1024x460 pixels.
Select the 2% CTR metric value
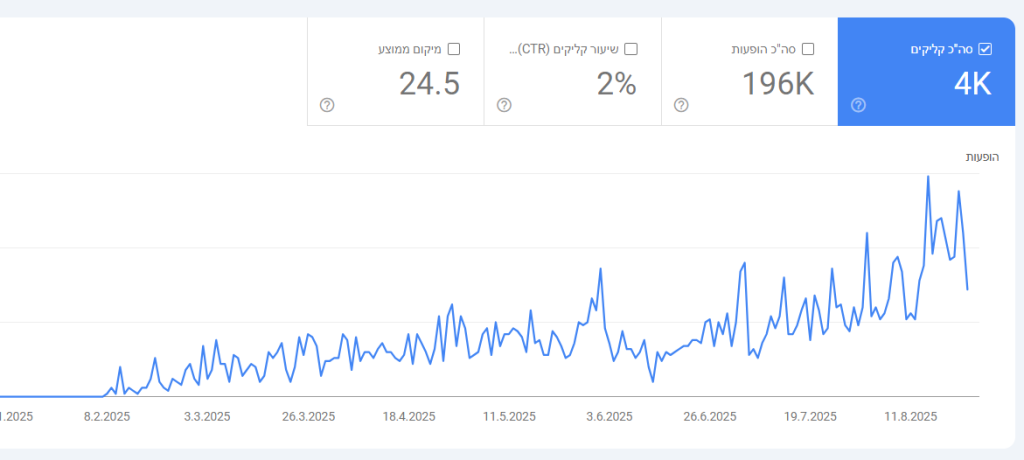click(x=616, y=85)
